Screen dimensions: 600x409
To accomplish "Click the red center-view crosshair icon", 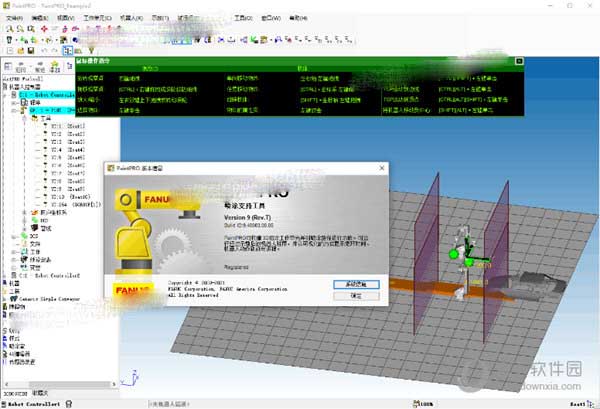I will point(44,29).
